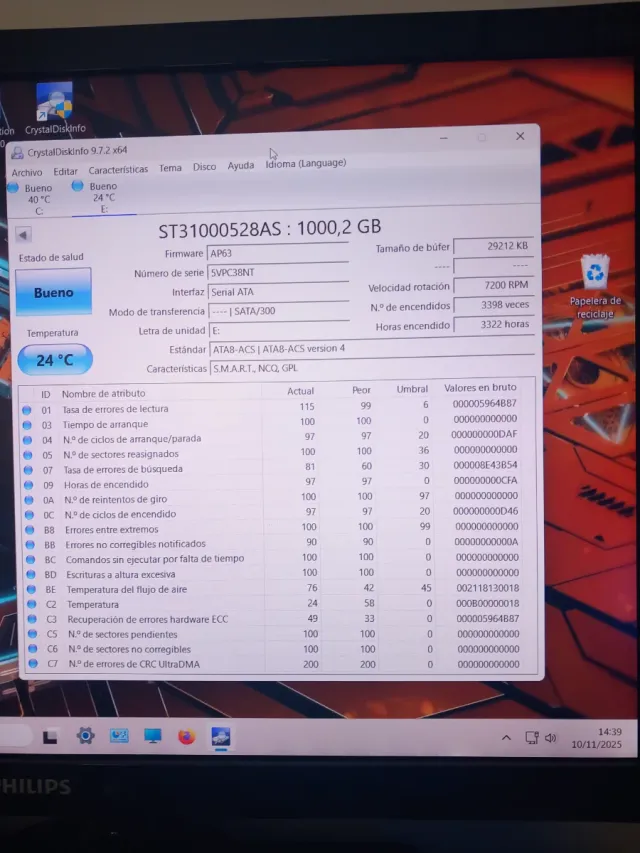Click the CrystalDiskInfo taskbar icon
Screen dimensions: 640x853
click(x=220, y=737)
